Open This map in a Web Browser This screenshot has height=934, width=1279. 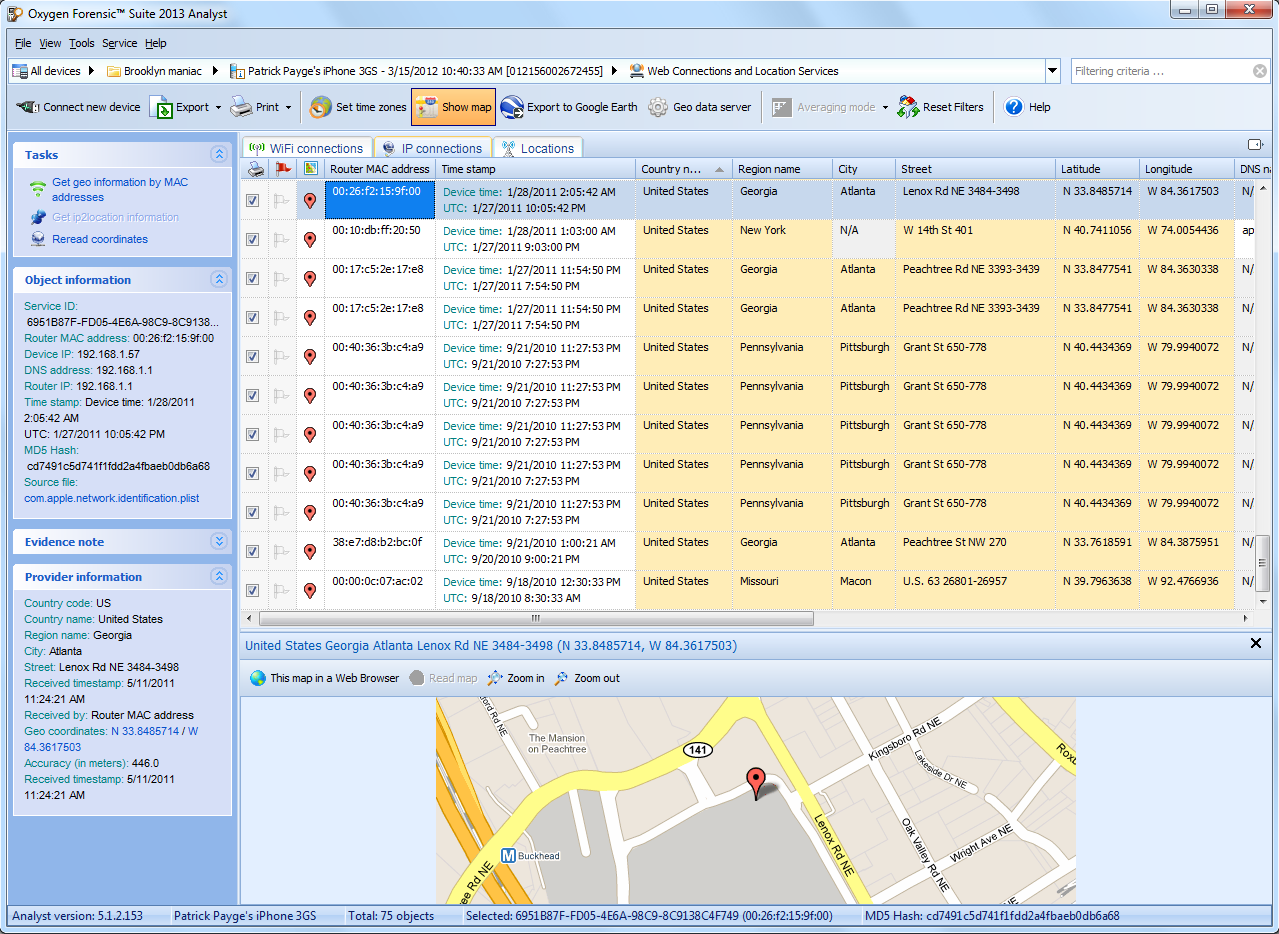coord(324,678)
